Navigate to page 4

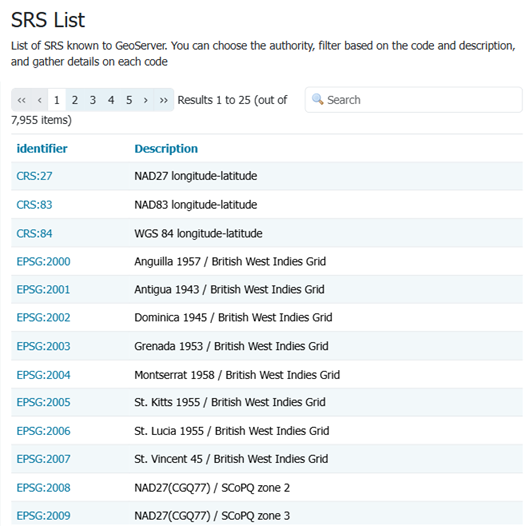point(111,100)
